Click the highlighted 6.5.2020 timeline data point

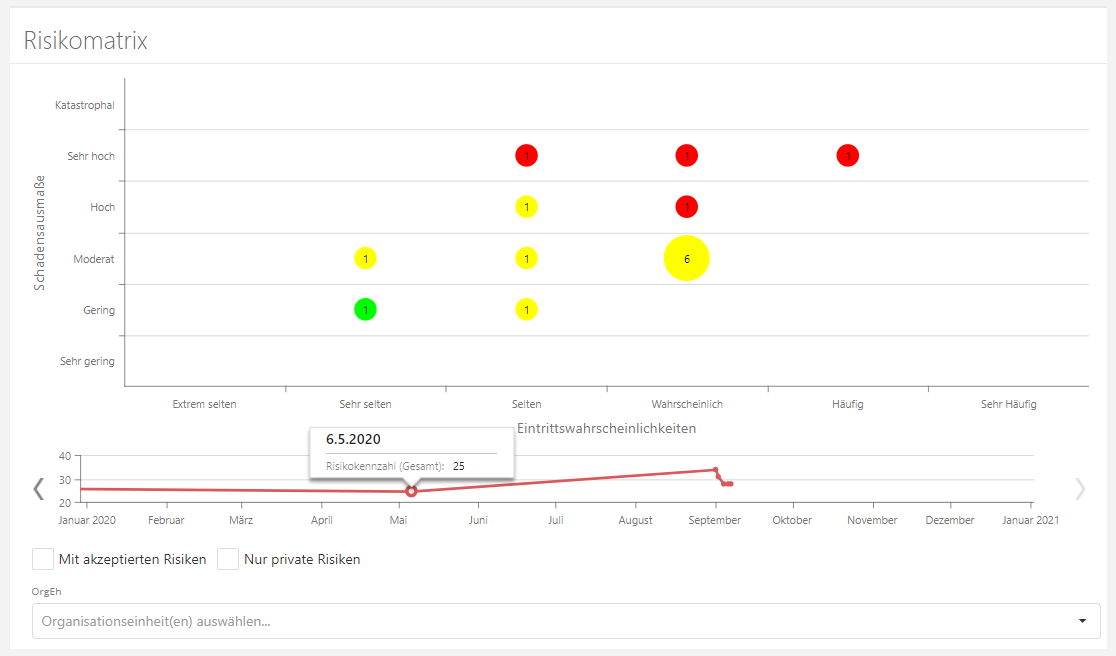[411, 491]
